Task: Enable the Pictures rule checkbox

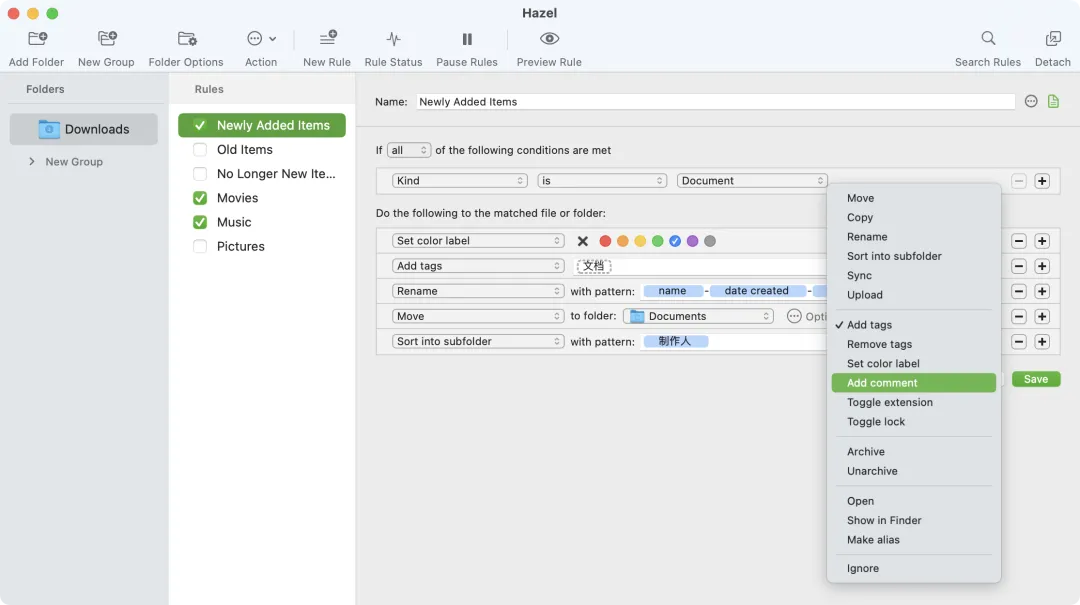Action: (x=200, y=246)
